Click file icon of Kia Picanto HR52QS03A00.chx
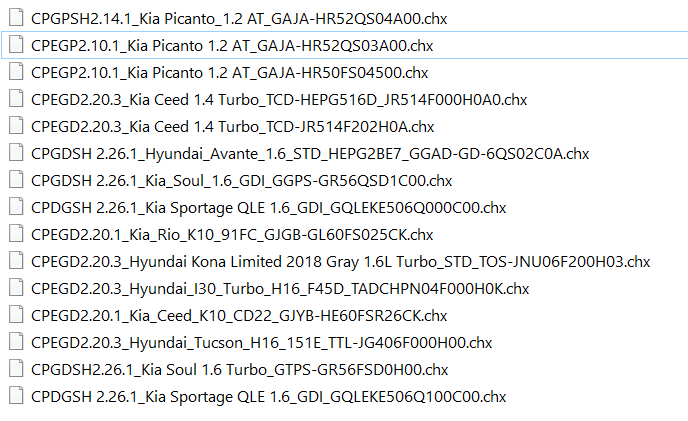 pyautogui.click(x=14, y=45)
